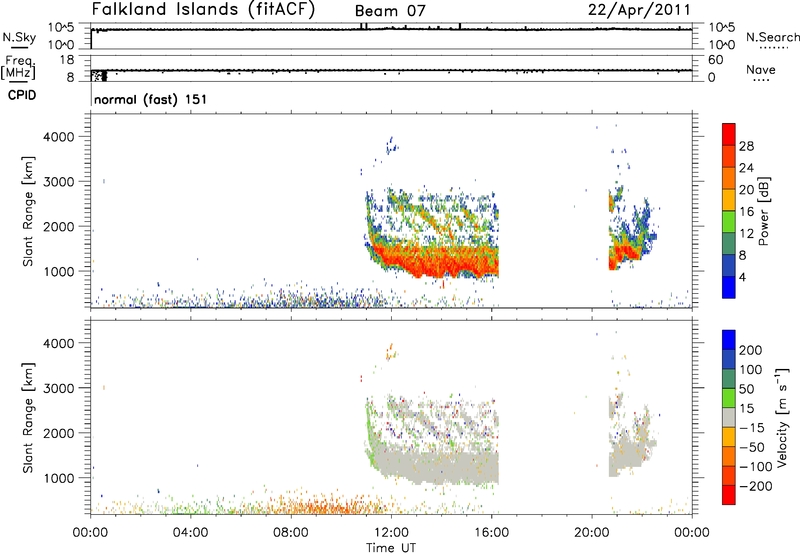Click the date '22/Apr/2011'
This screenshot has height=554, width=800.
click(639, 10)
